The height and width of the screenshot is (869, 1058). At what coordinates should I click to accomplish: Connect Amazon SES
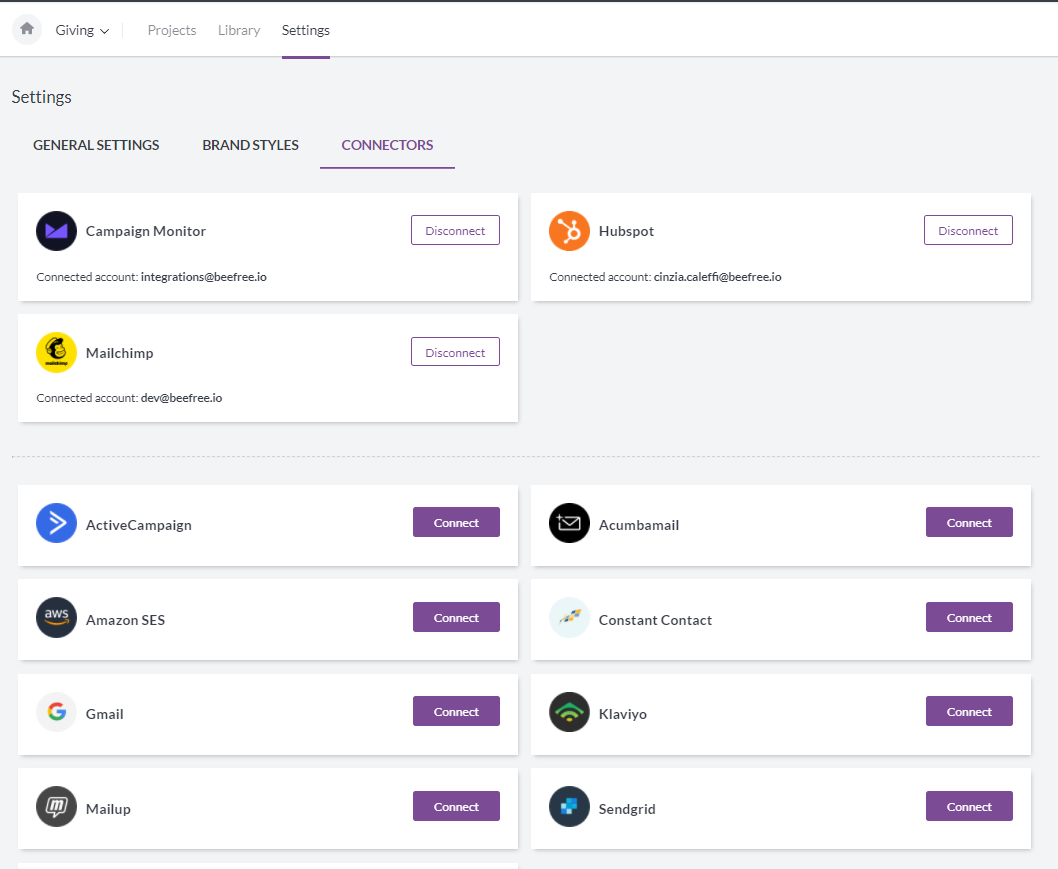(x=456, y=617)
